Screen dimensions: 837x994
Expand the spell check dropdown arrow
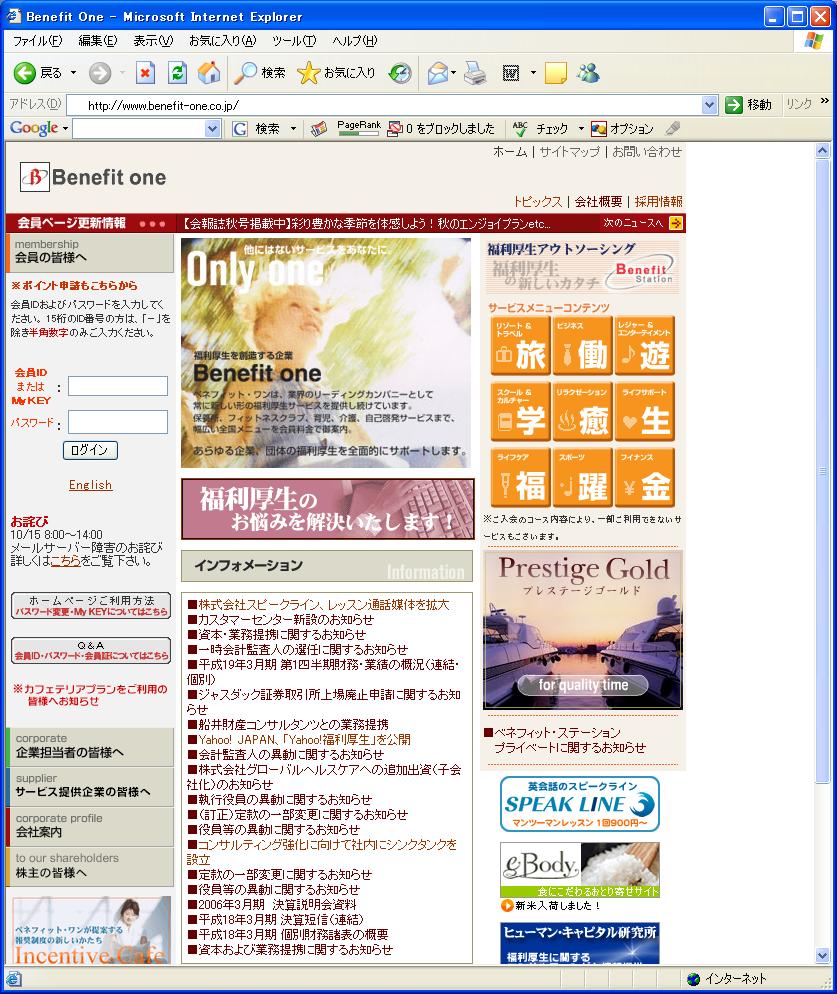pos(581,129)
